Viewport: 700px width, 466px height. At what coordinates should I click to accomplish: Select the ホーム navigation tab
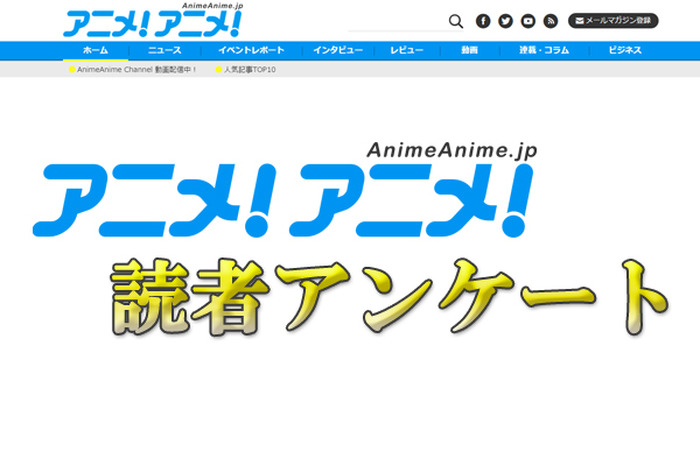[x=96, y=50]
